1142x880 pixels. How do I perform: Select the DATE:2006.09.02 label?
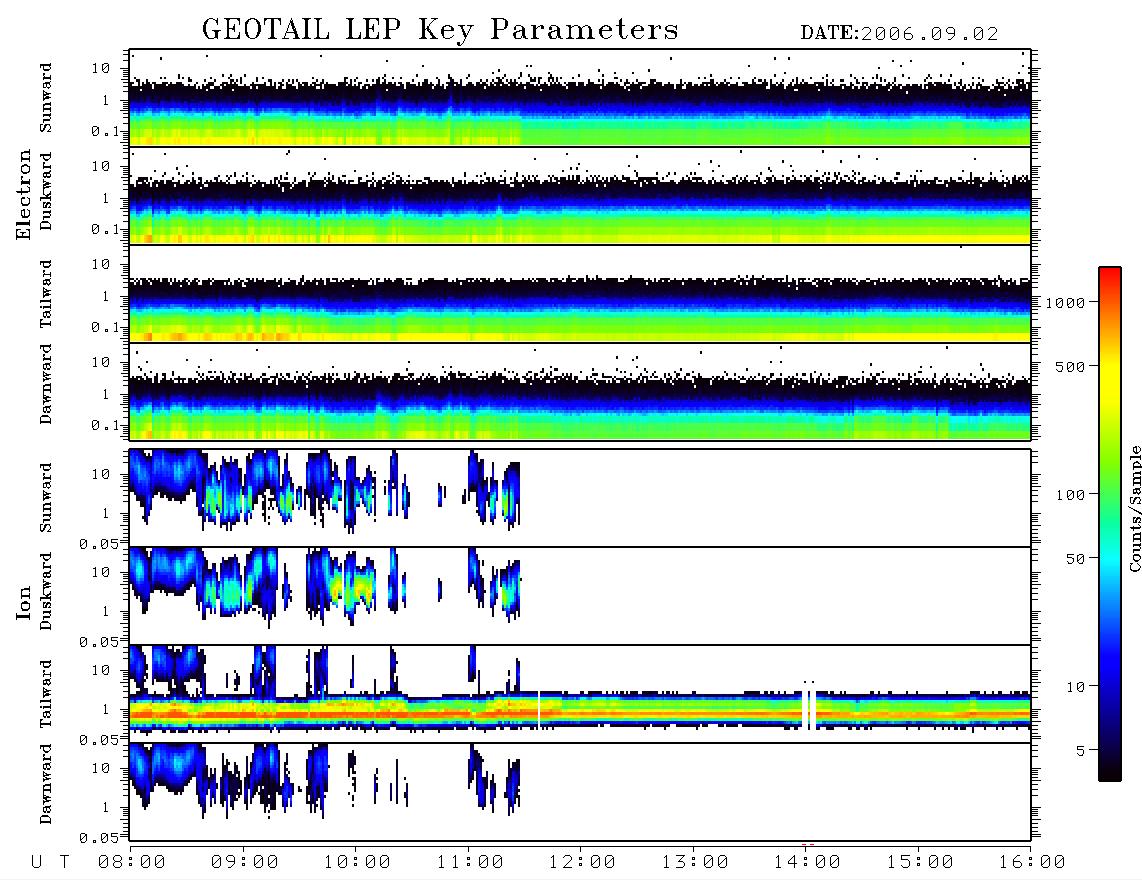pos(899,33)
